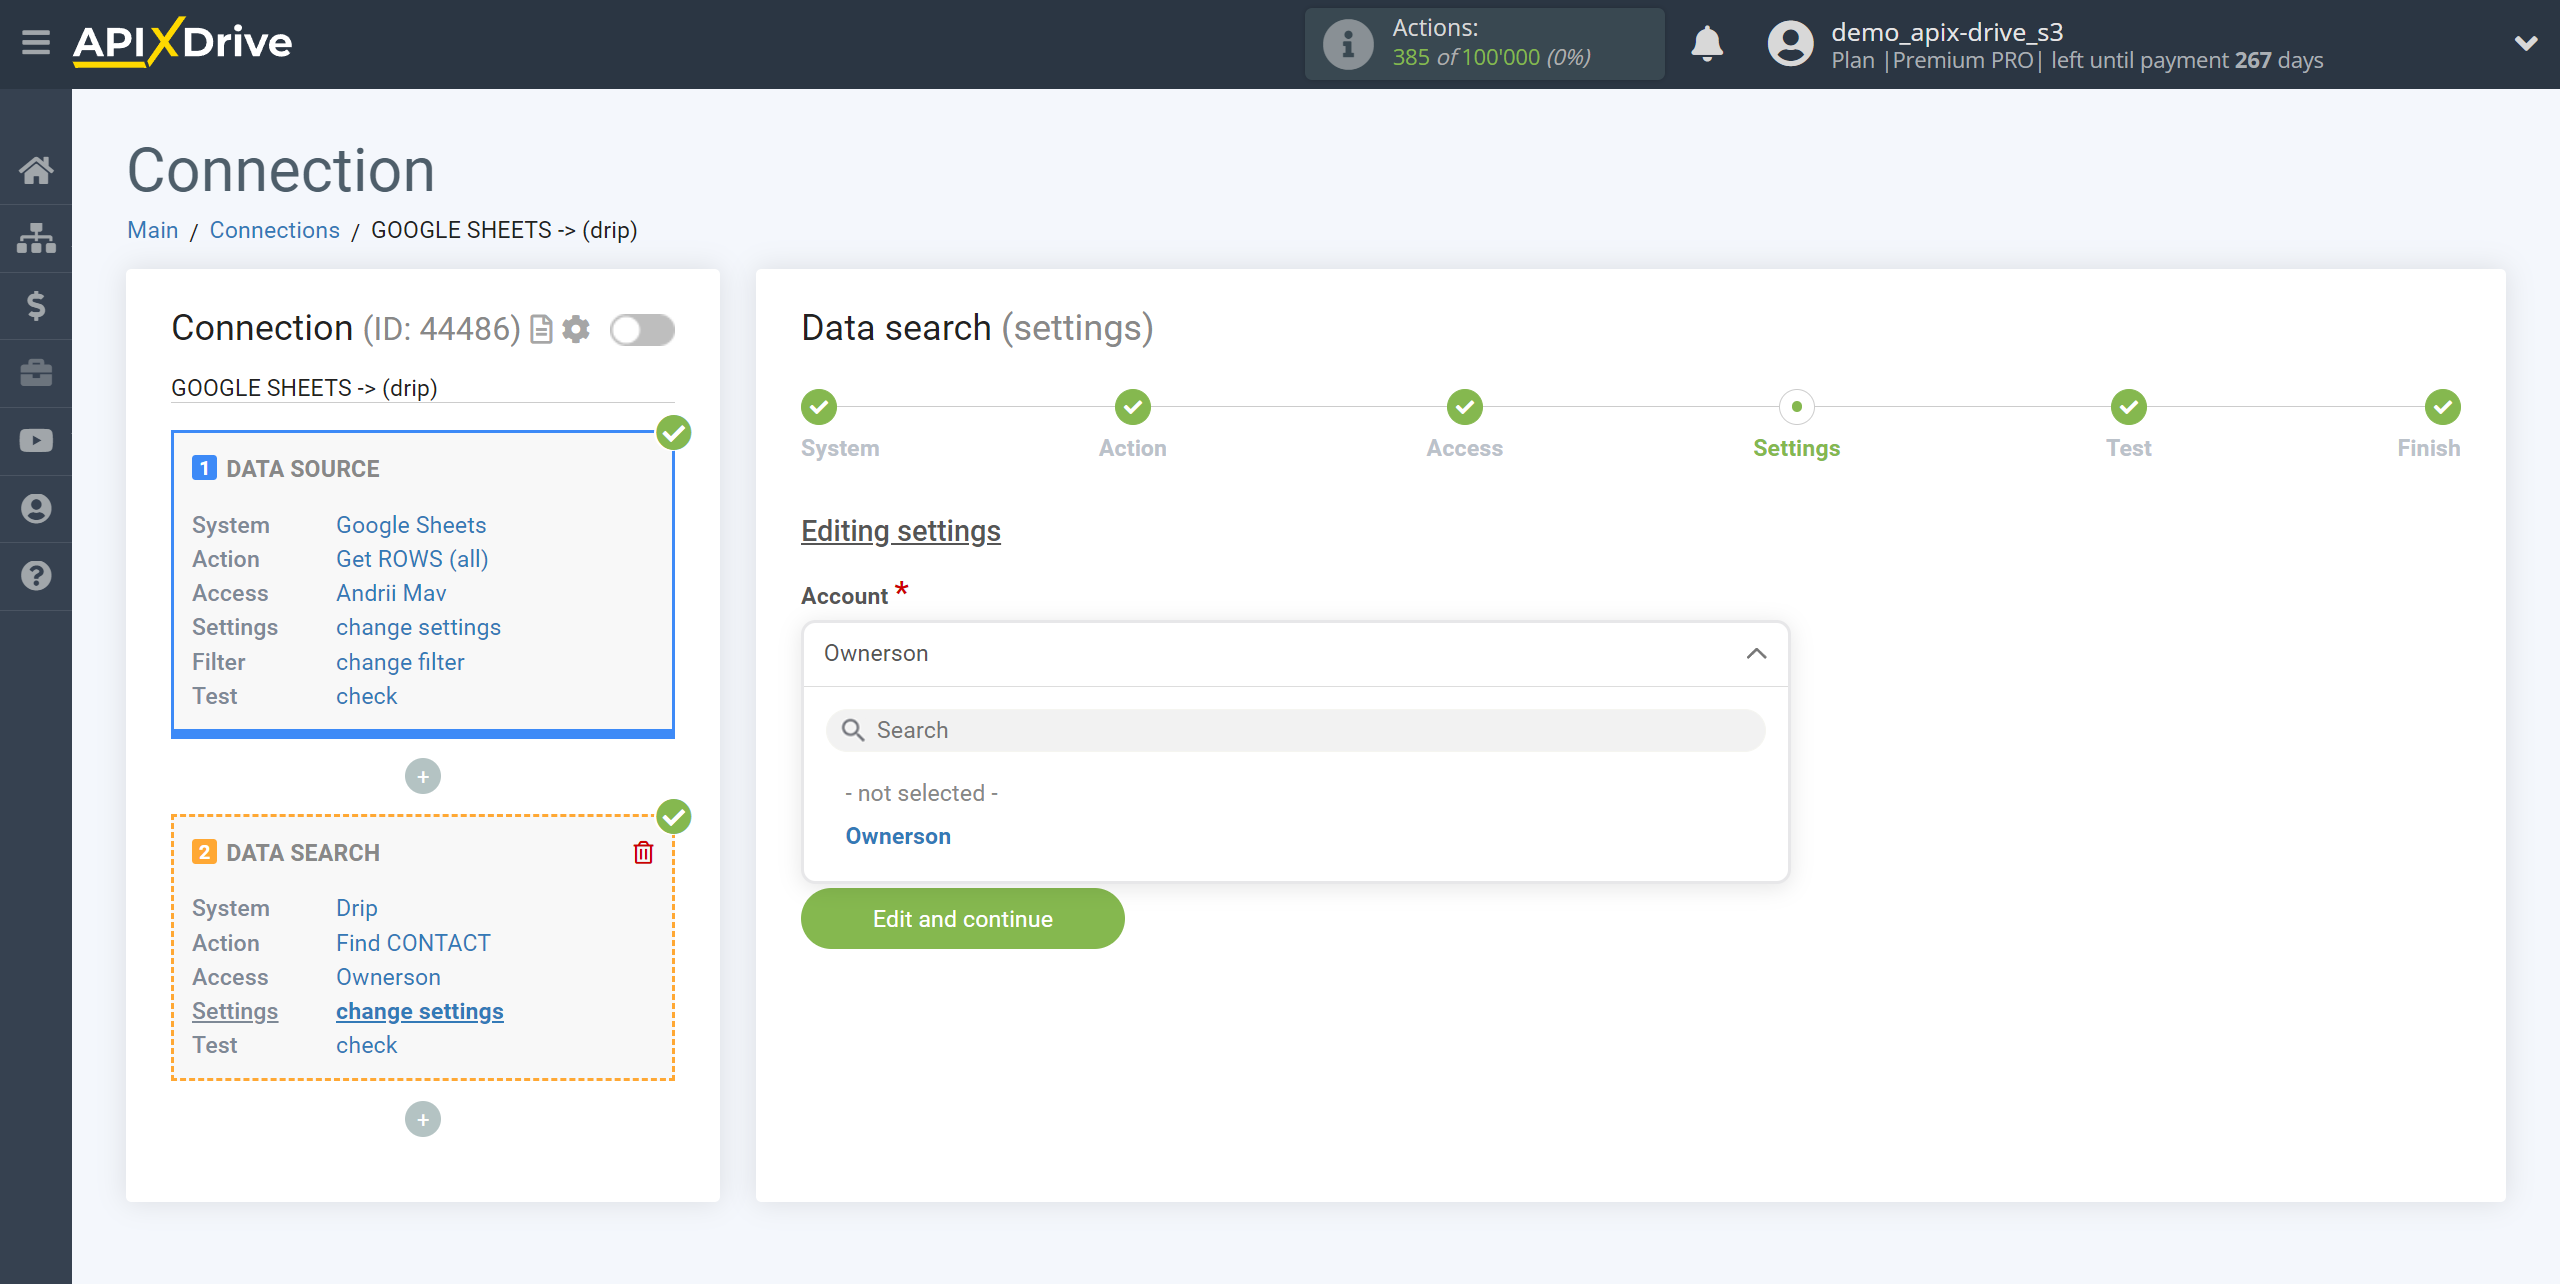Image resolution: width=2560 pixels, height=1284 pixels.
Task: Add a block after Data Search
Action: [423, 1119]
